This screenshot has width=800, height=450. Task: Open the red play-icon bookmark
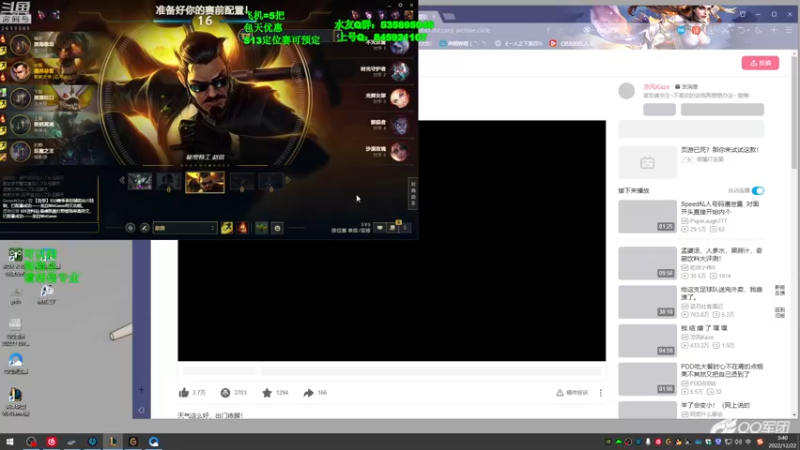[x=553, y=43]
